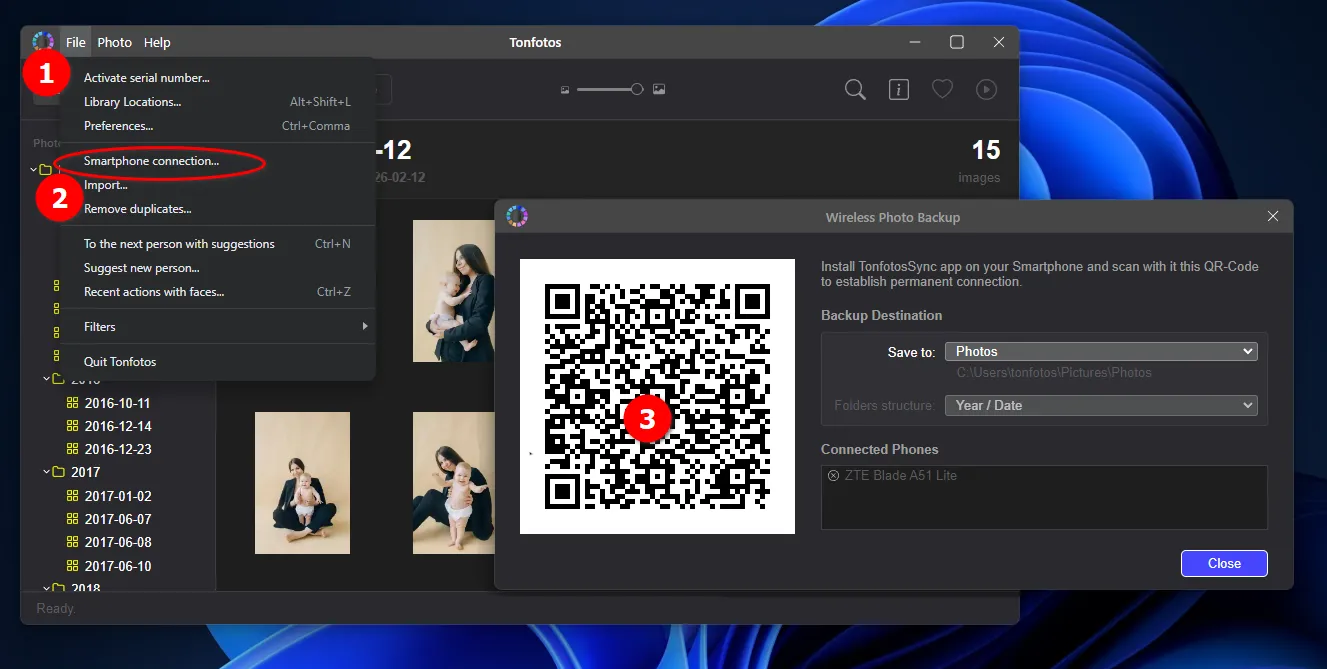Click the Close button in Wireless Photo Backup
The image size is (1327, 669).
coord(1224,563)
